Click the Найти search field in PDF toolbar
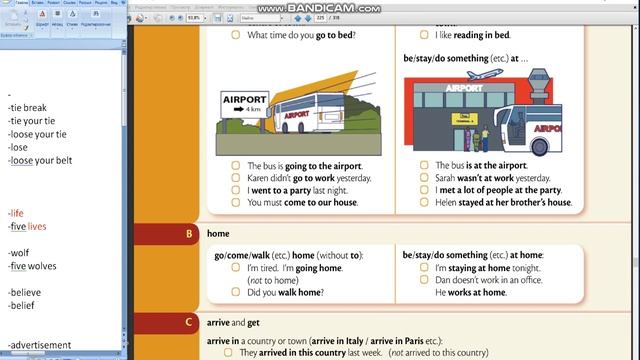The image size is (640, 360). click(x=260, y=18)
